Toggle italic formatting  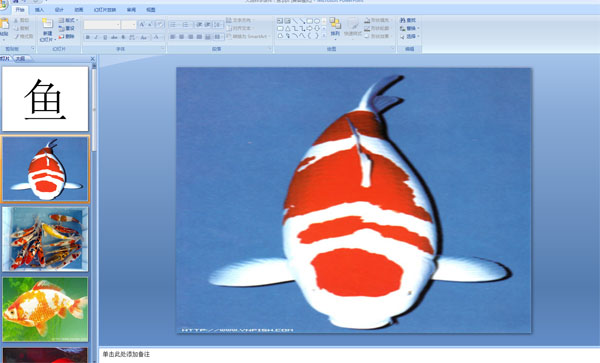(96, 37)
